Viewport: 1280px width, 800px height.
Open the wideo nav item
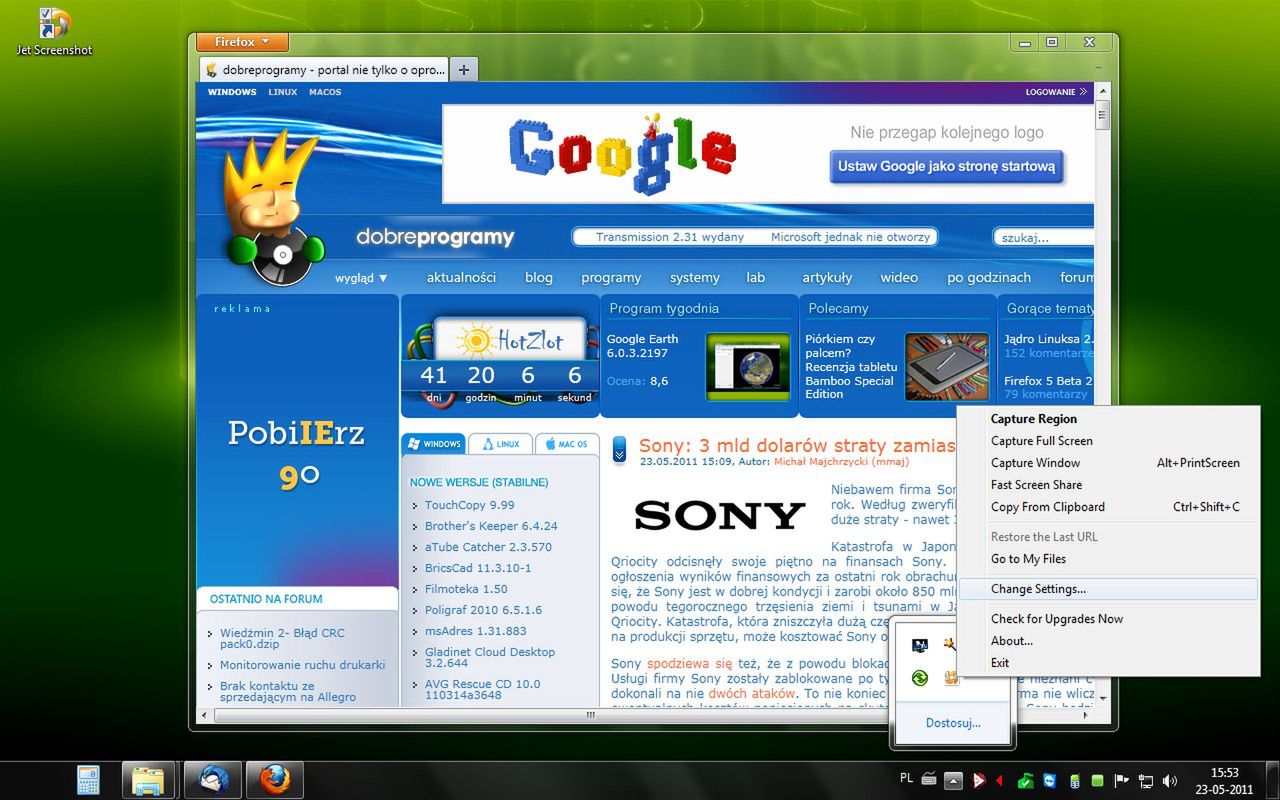(x=899, y=277)
